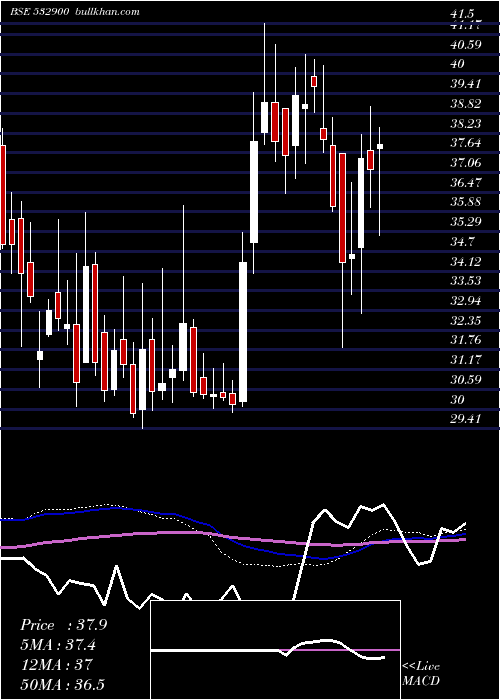Click the 34.12 price axis label
Screen dimensions: 500x700
coord(466,262)
